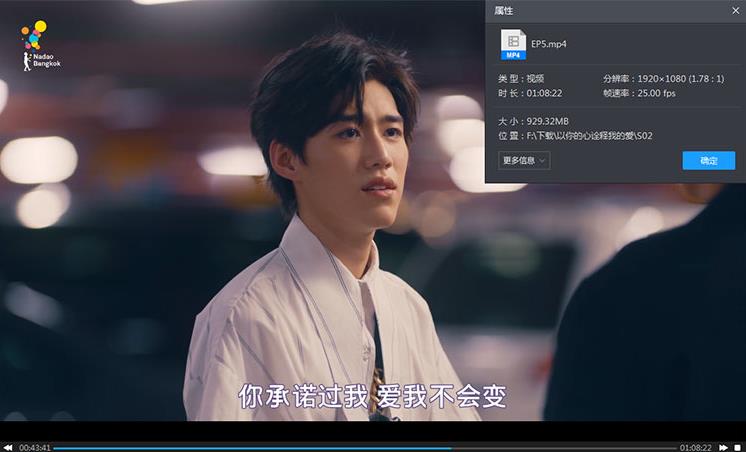The height and width of the screenshot is (452, 746).
Task: Close the 属性 properties dialog
Action: pos(734,10)
